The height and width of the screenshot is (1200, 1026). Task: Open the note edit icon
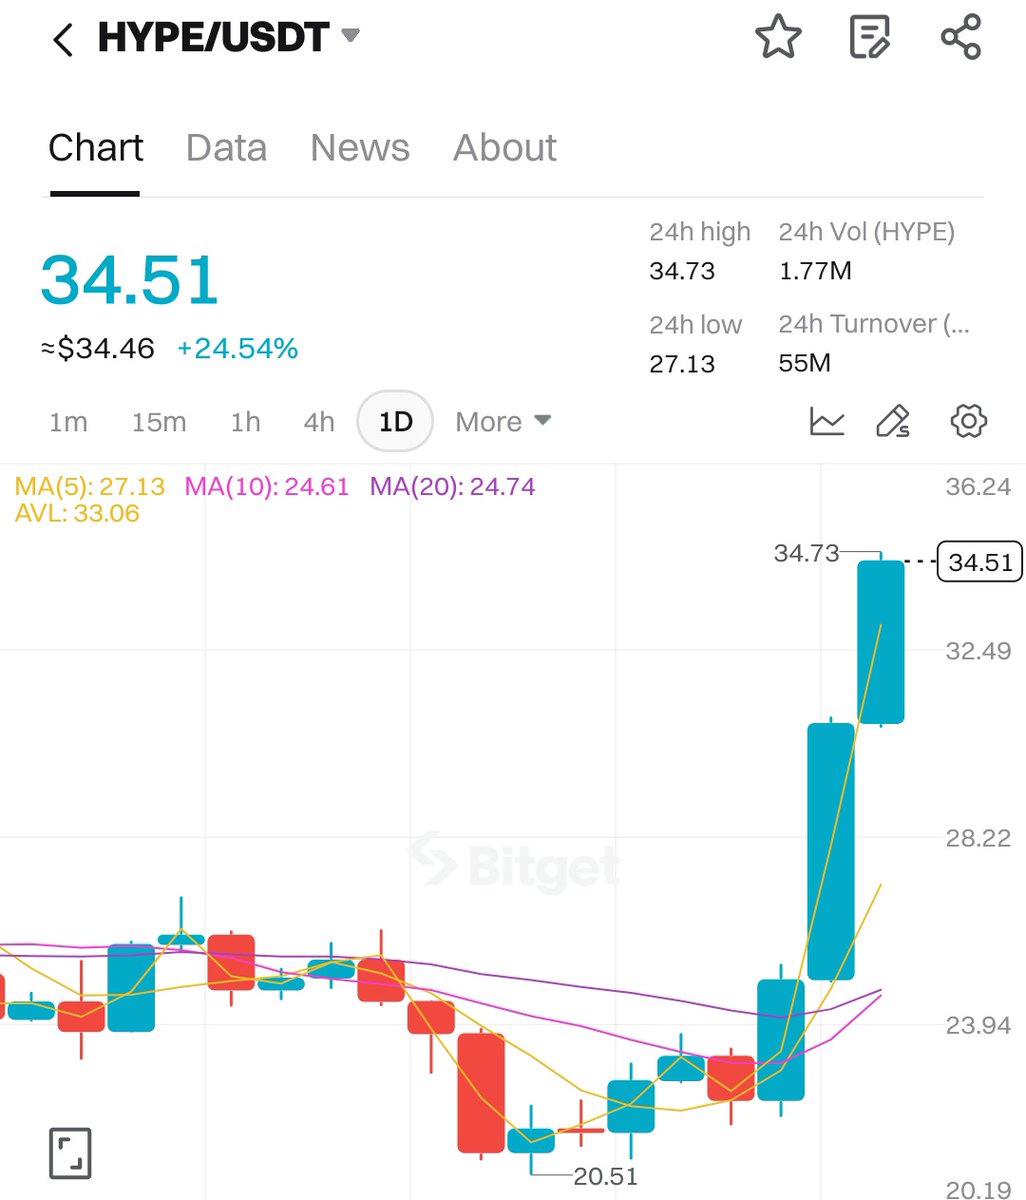pyautogui.click(x=870, y=38)
